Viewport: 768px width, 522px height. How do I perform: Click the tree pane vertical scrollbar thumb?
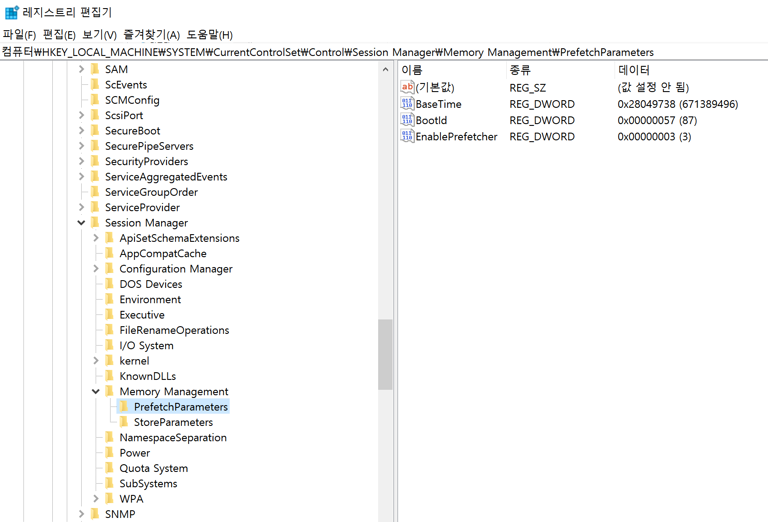coord(385,354)
